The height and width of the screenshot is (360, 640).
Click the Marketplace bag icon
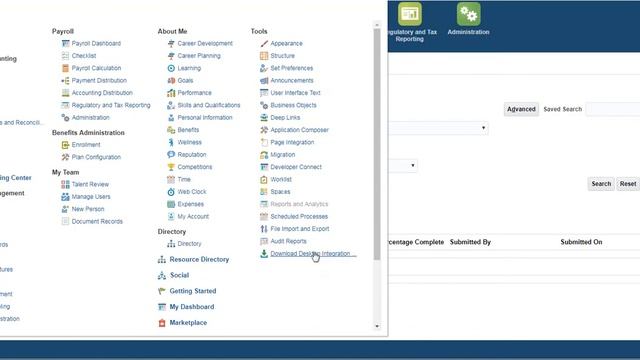(x=162, y=323)
